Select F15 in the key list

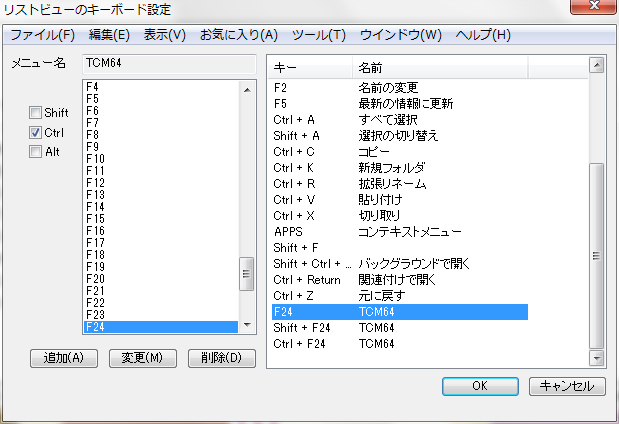161,219
